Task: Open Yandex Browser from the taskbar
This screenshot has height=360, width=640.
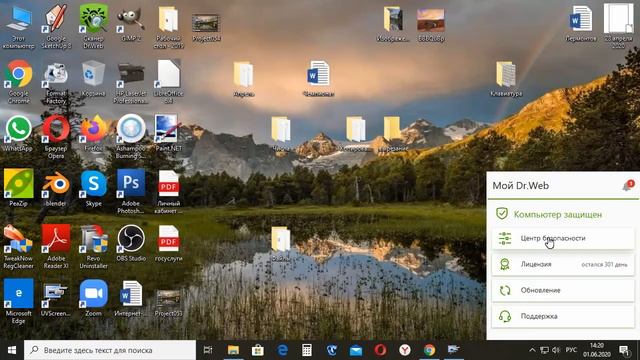Action: [x=404, y=350]
